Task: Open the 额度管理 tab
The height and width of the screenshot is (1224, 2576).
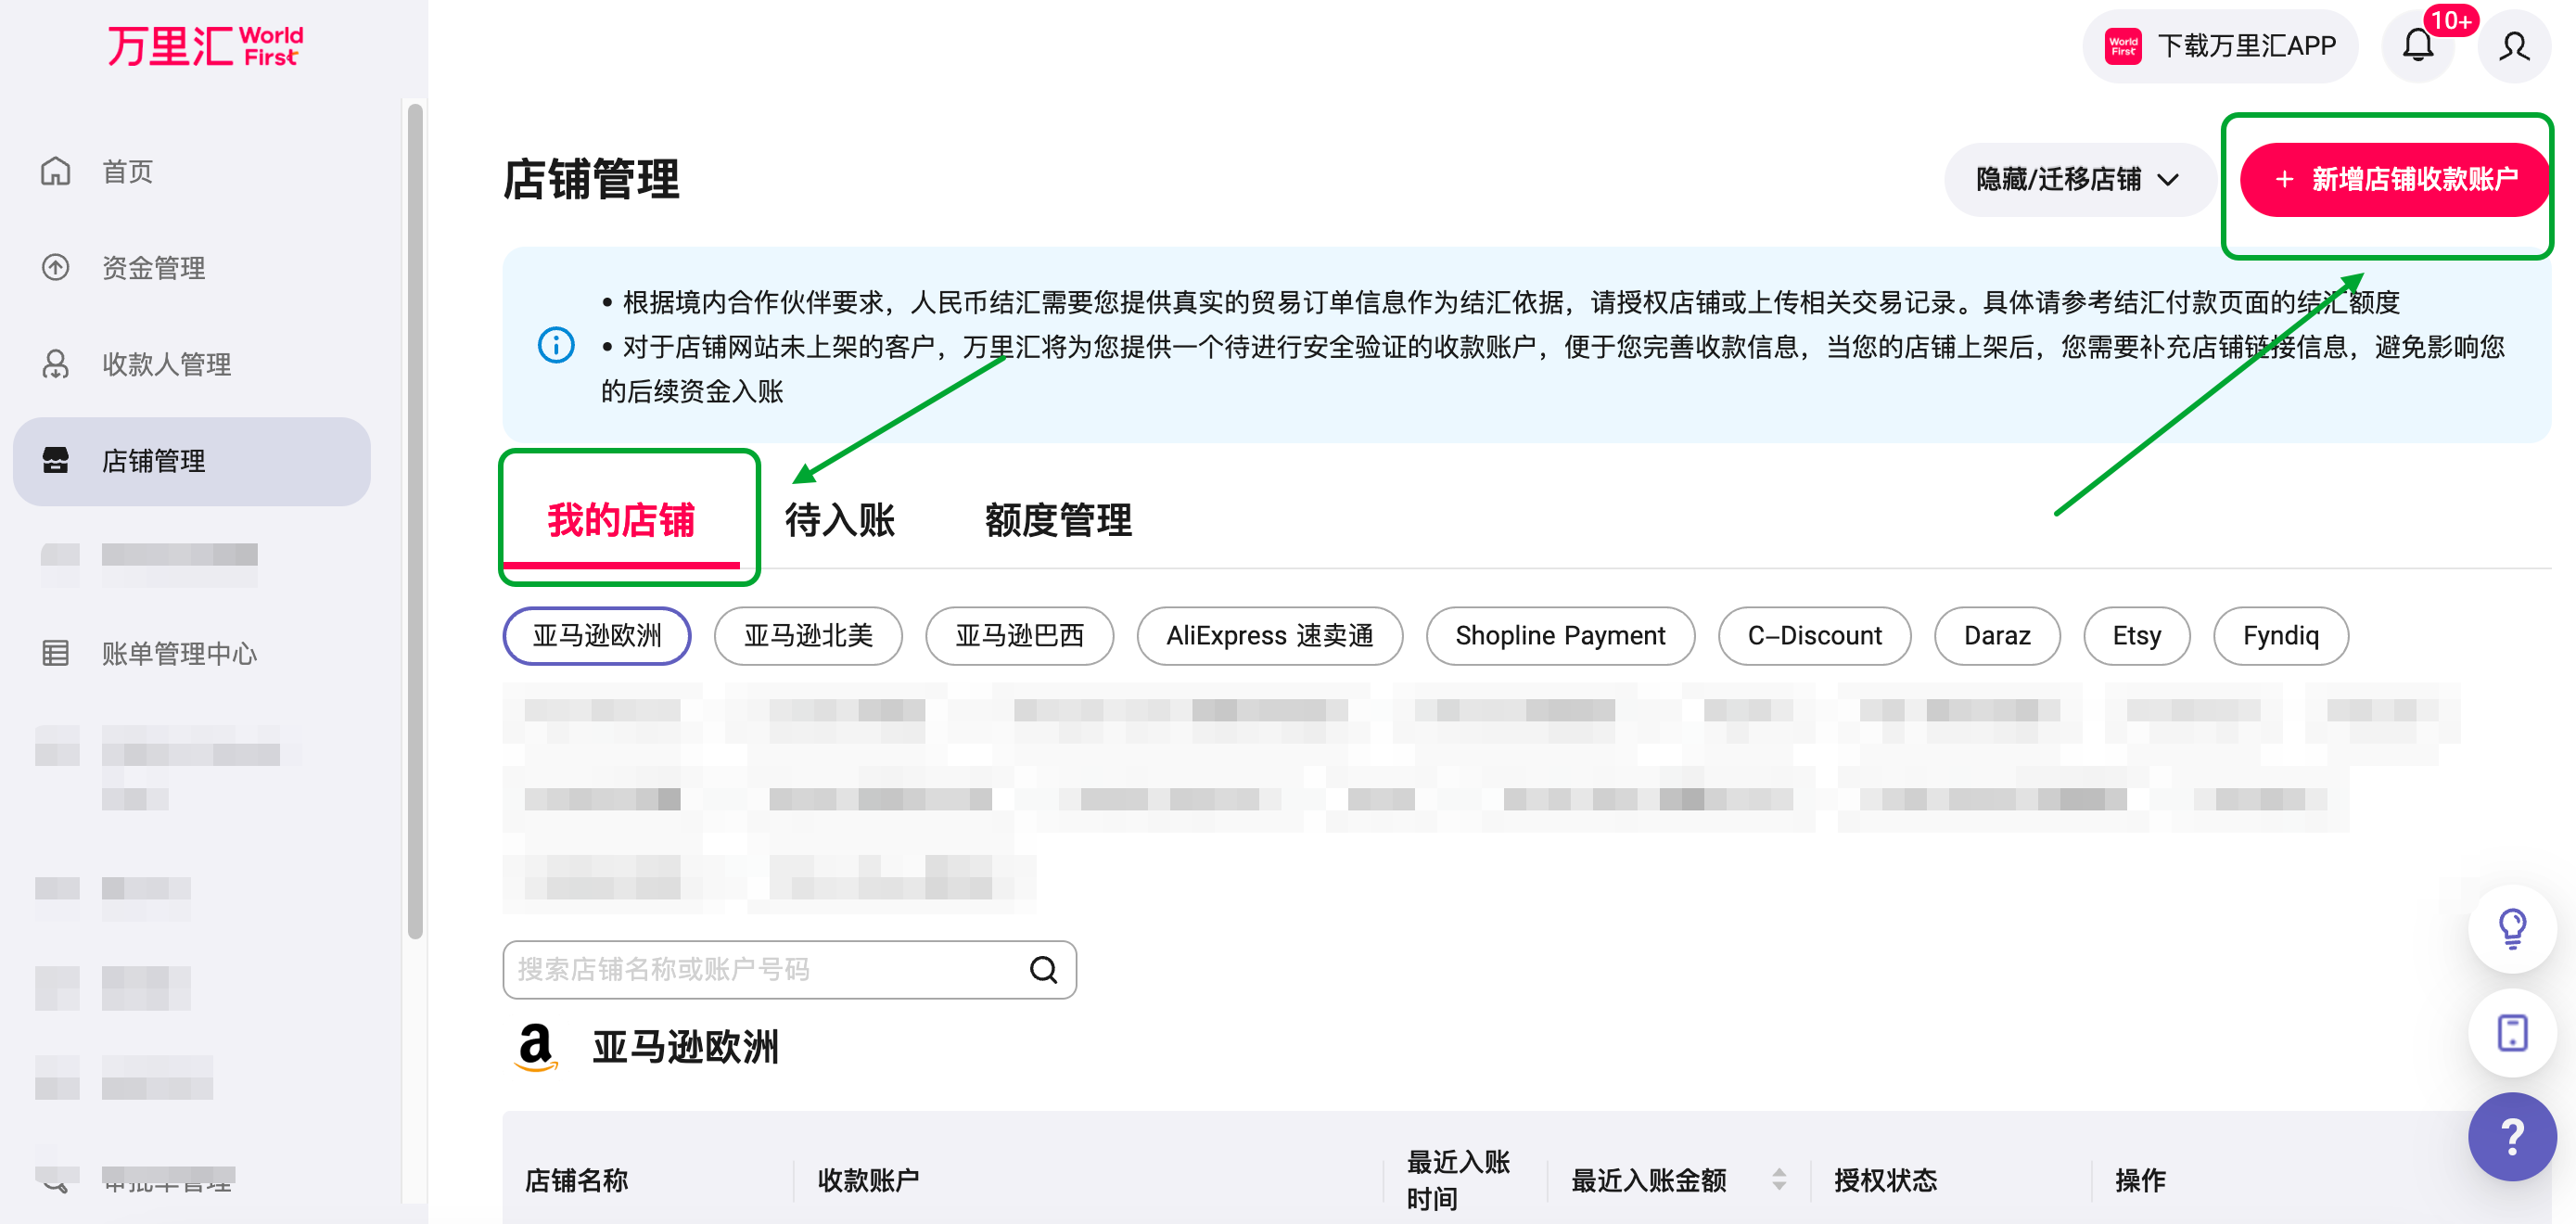Action: click(1058, 520)
